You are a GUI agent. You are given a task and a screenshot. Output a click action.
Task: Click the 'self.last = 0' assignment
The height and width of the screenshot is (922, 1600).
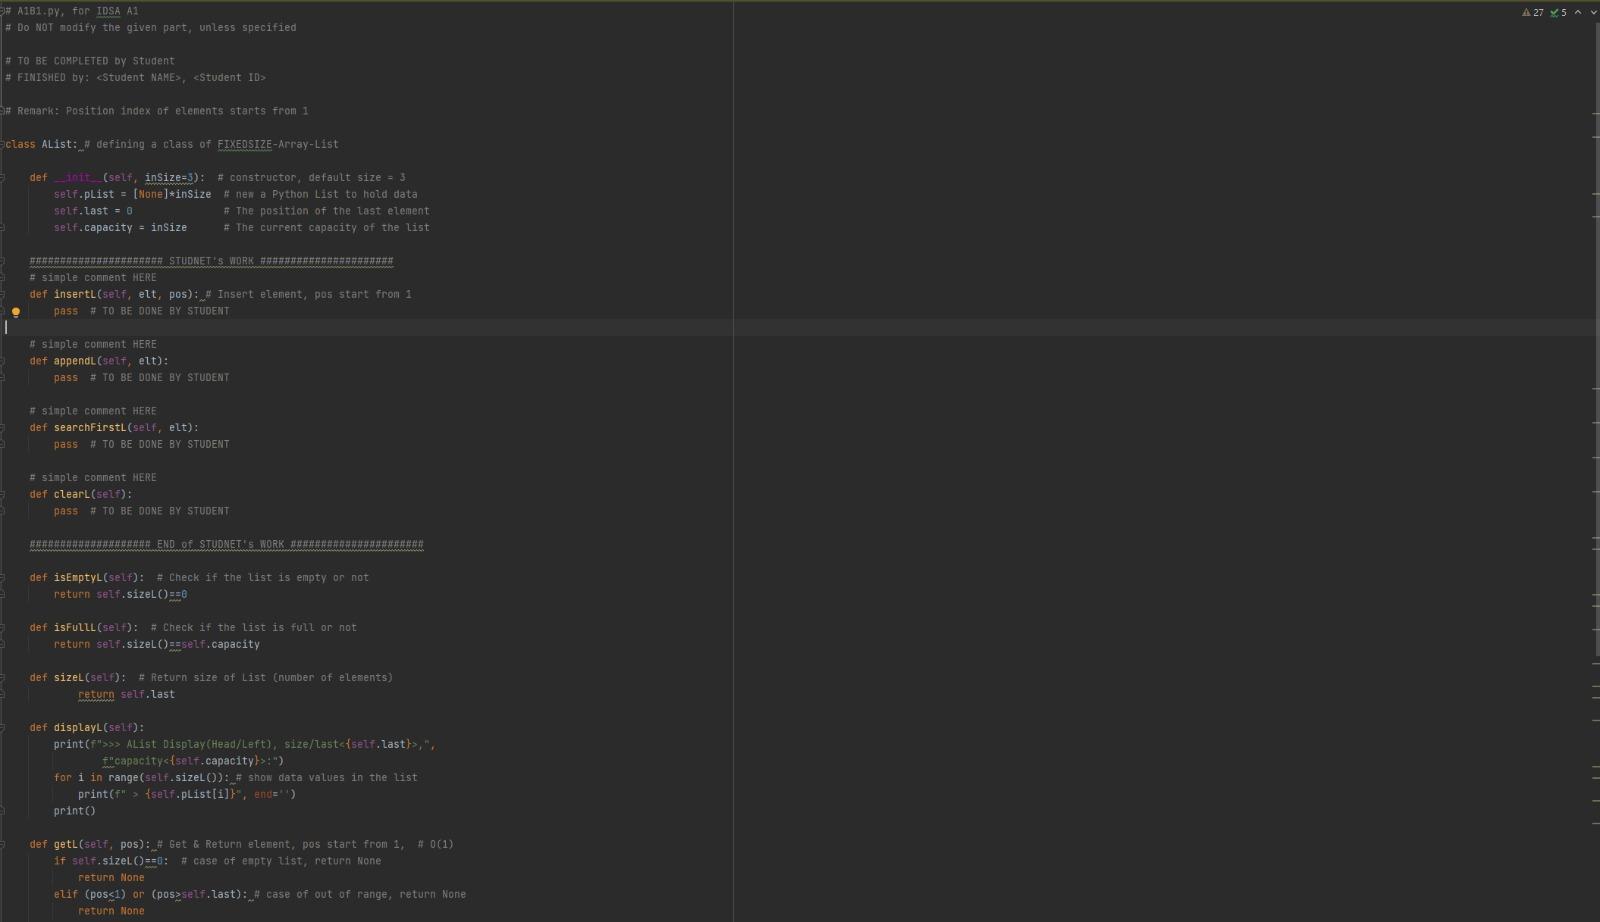(x=93, y=211)
